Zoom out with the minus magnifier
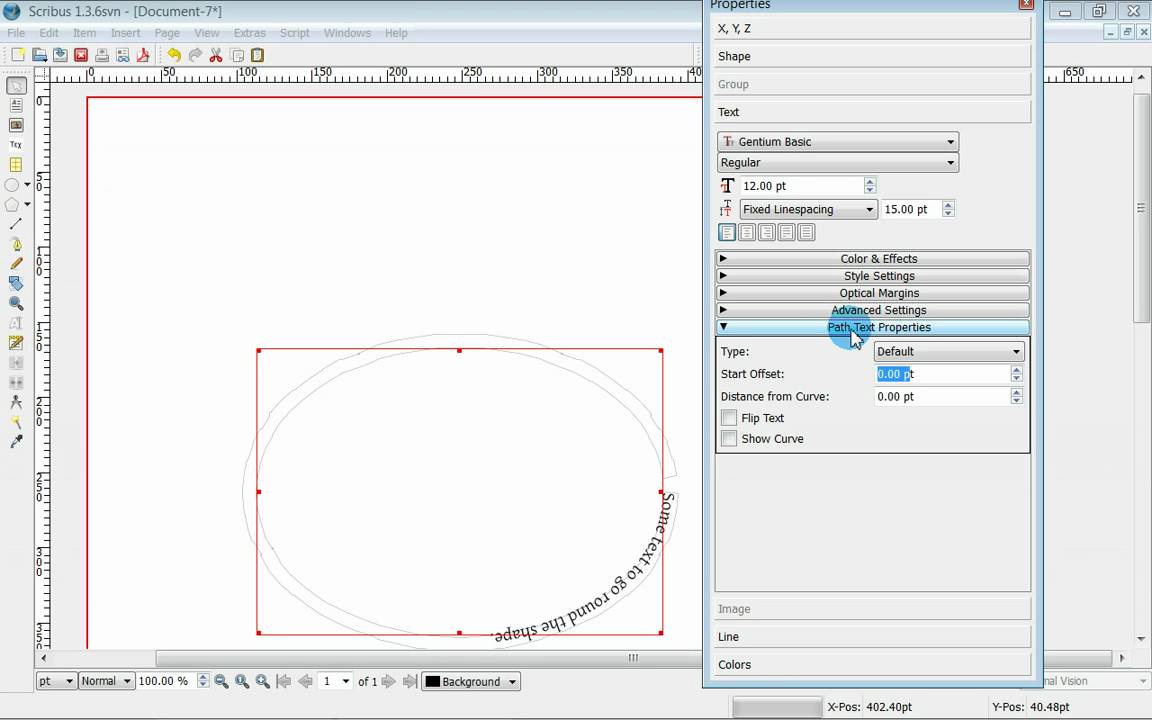 pyautogui.click(x=221, y=682)
